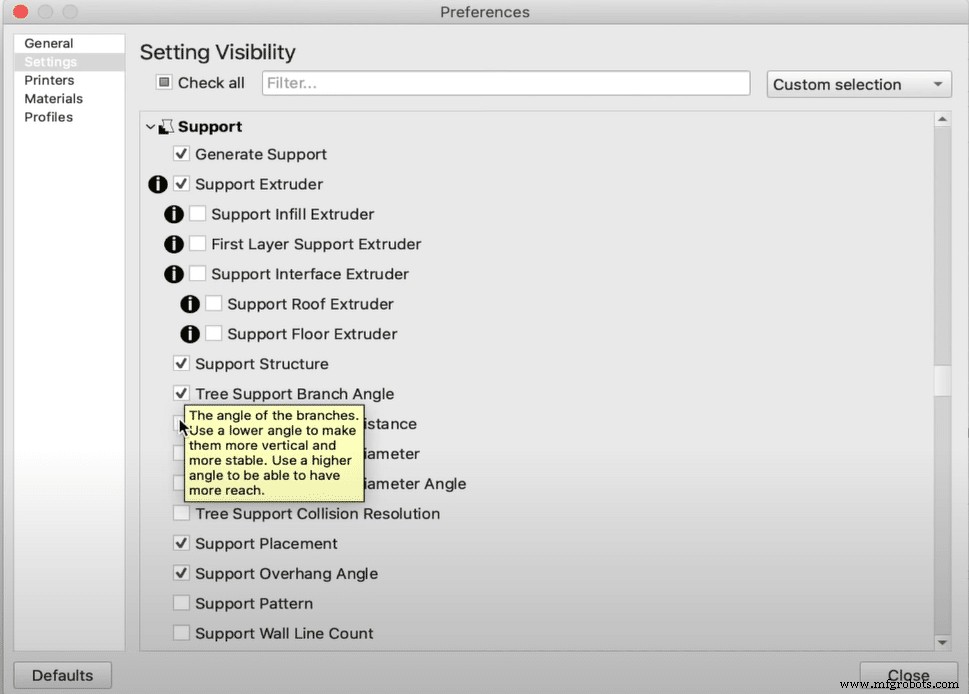Click info icon beside First Layer Support Extruder
The width and height of the screenshot is (969, 694).
[173, 245]
